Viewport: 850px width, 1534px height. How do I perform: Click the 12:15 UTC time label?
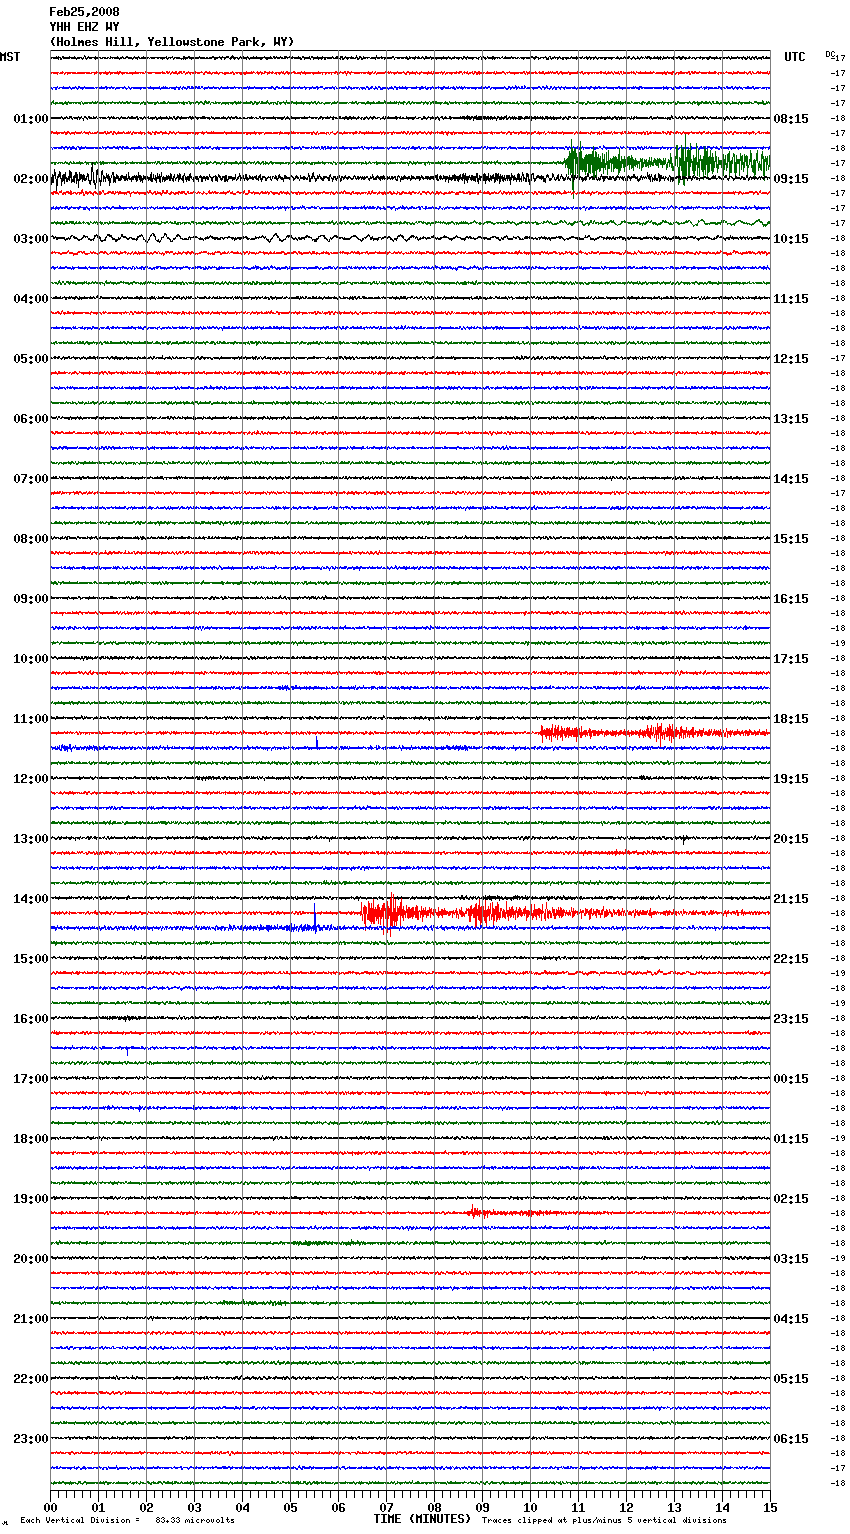(x=791, y=359)
